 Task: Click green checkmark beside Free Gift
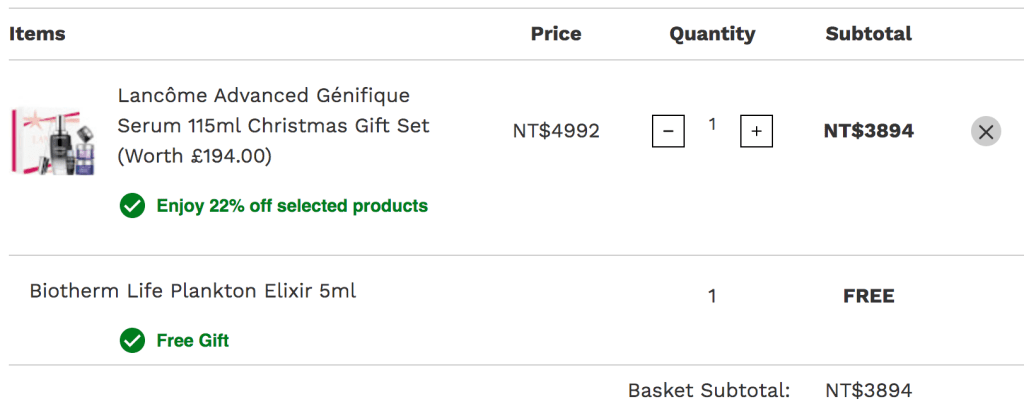(132, 341)
